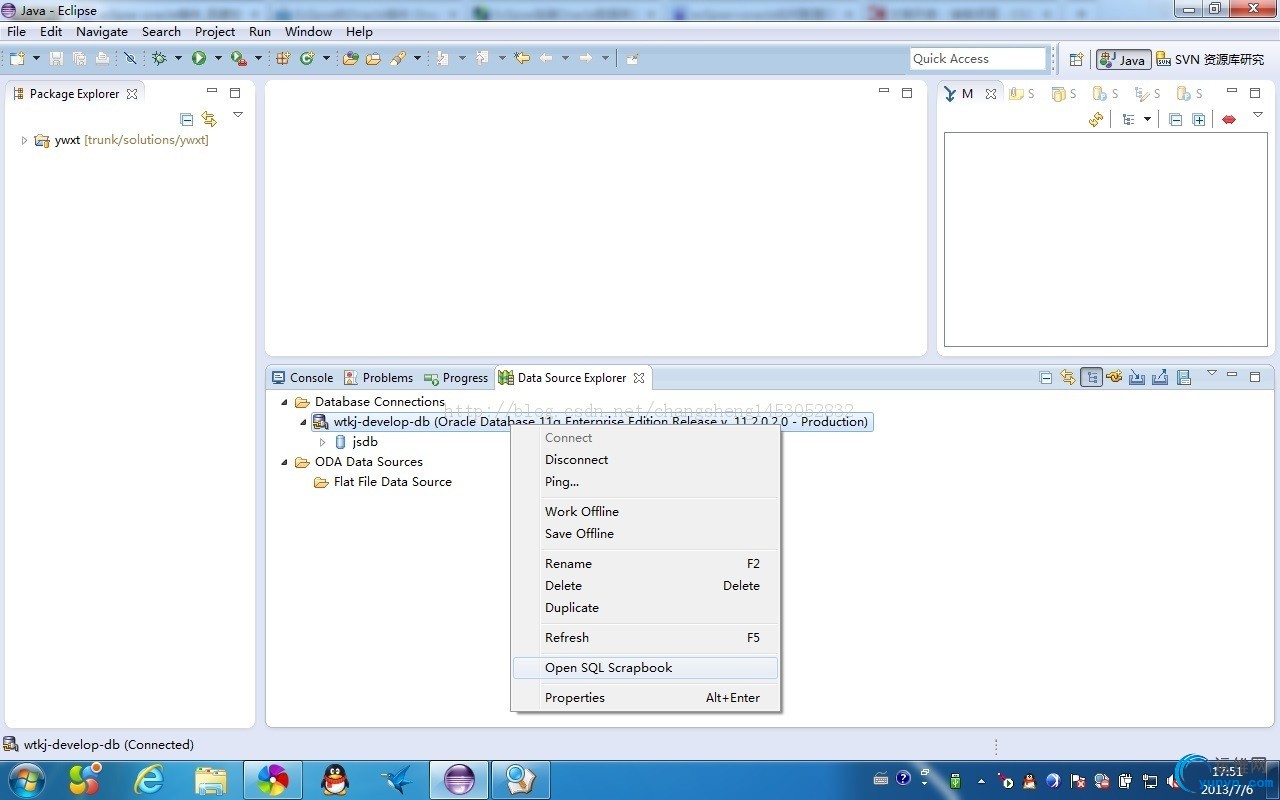Image resolution: width=1280 pixels, height=800 pixels.
Task: Switch to the Java perspective
Action: 1123,60
